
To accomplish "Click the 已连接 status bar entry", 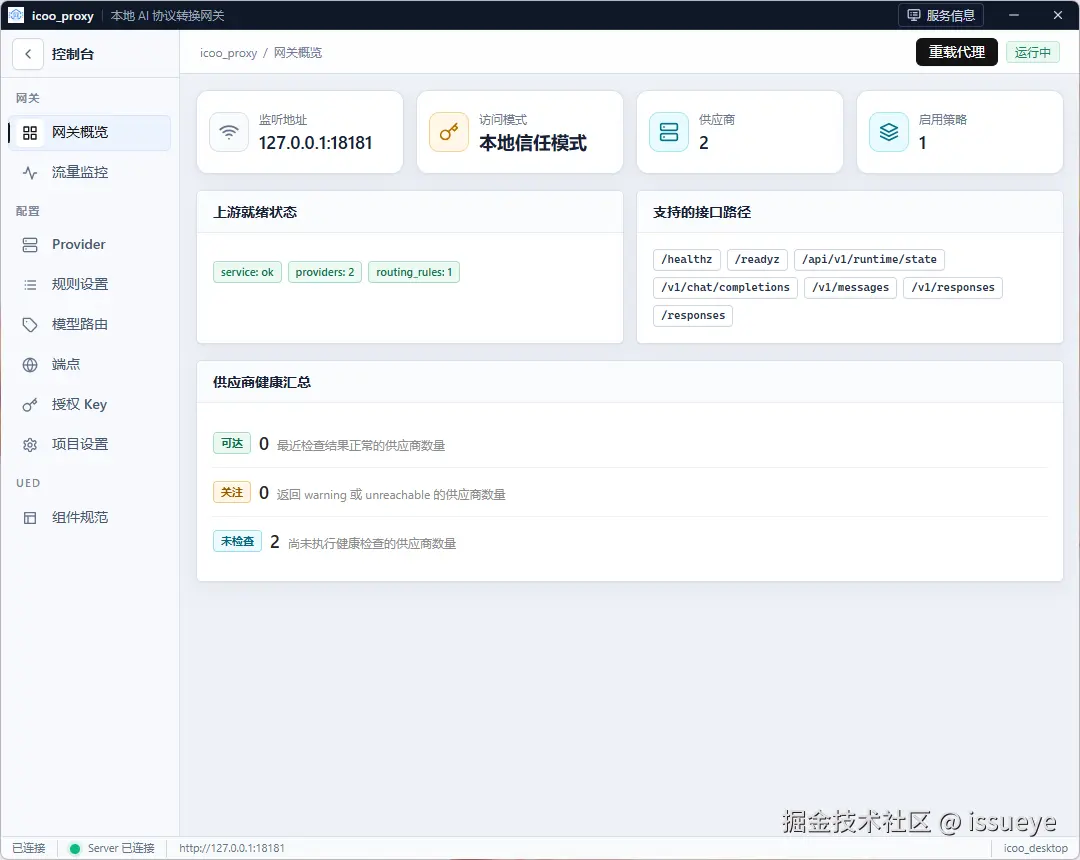I will [29, 848].
